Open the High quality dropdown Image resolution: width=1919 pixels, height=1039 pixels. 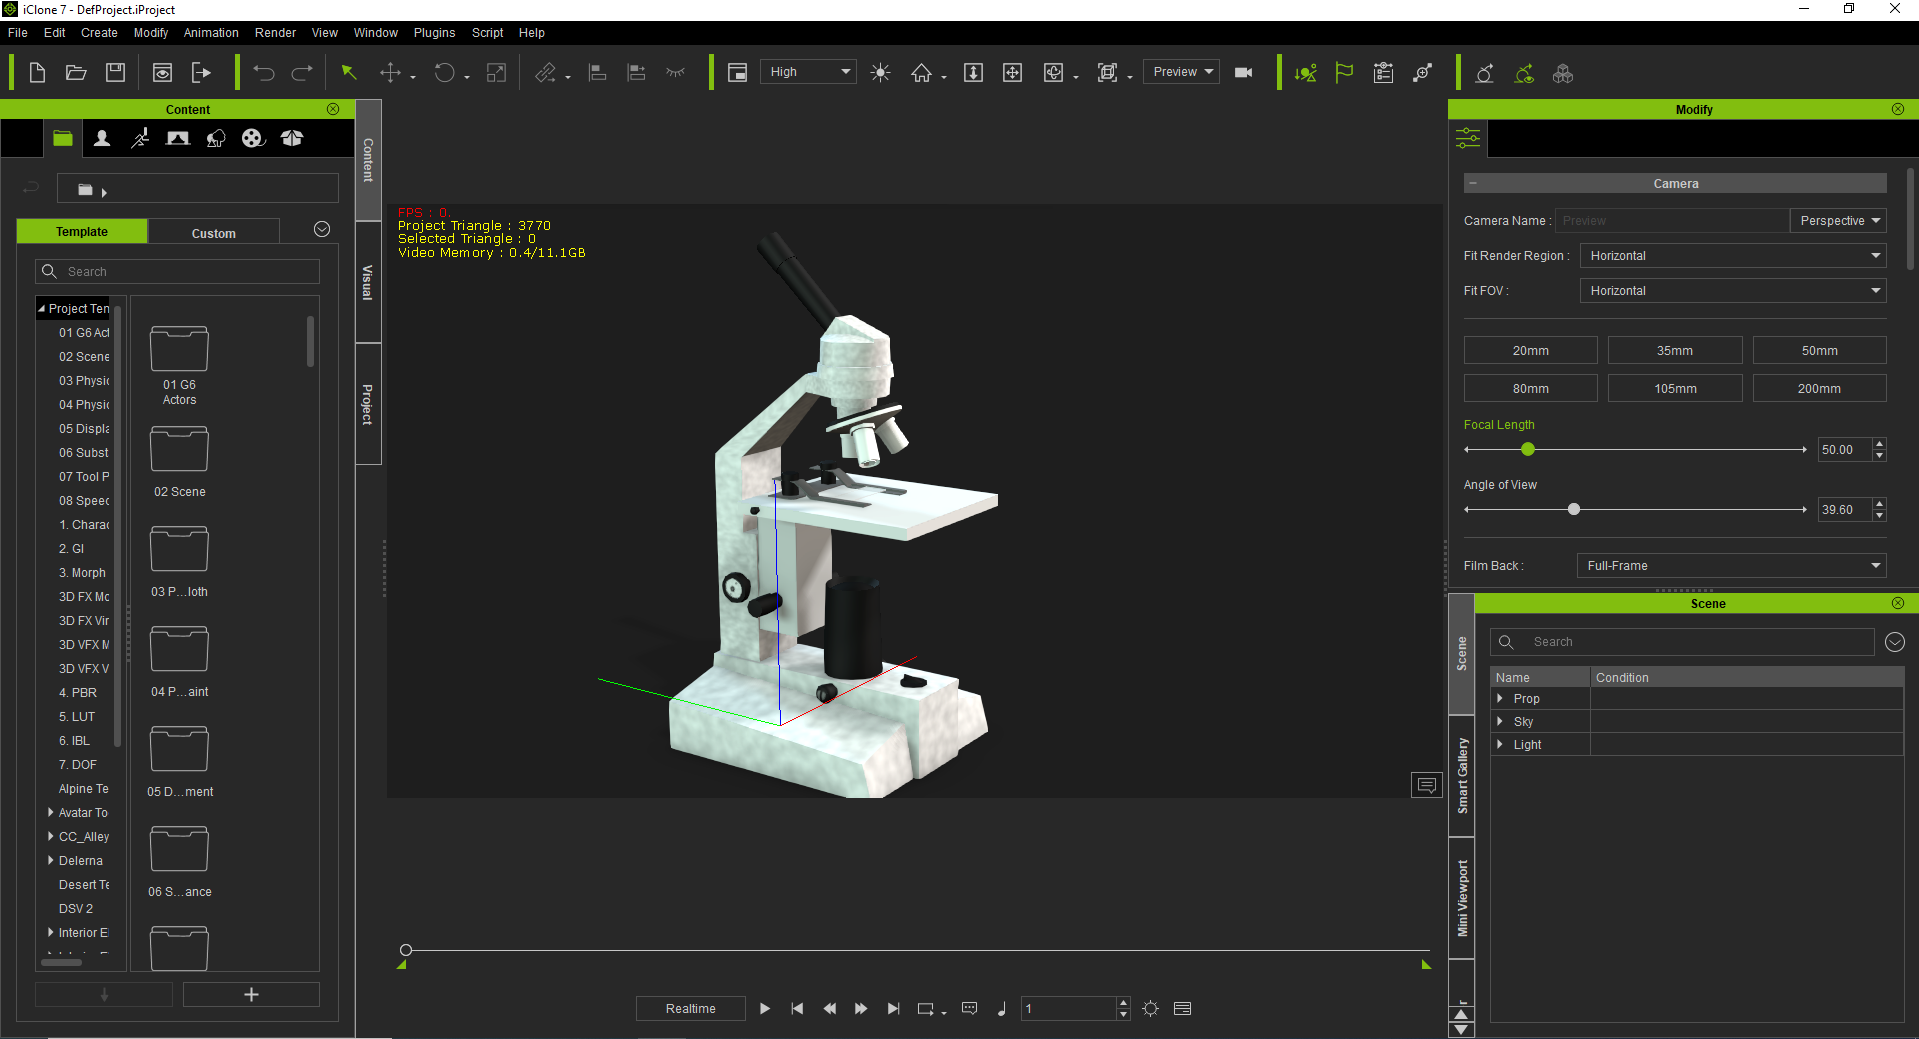click(x=809, y=72)
